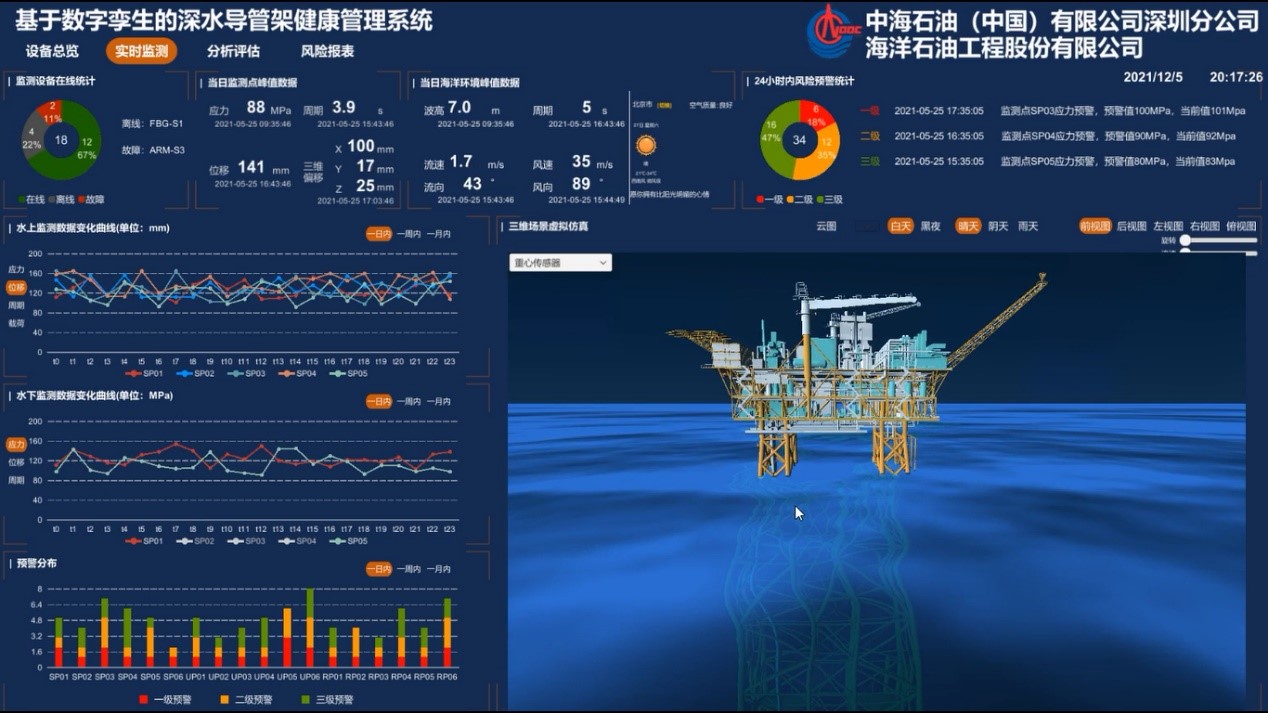The image size is (1268, 713).
Task: Click the city switch icon next to 北京市
Action: (664, 105)
